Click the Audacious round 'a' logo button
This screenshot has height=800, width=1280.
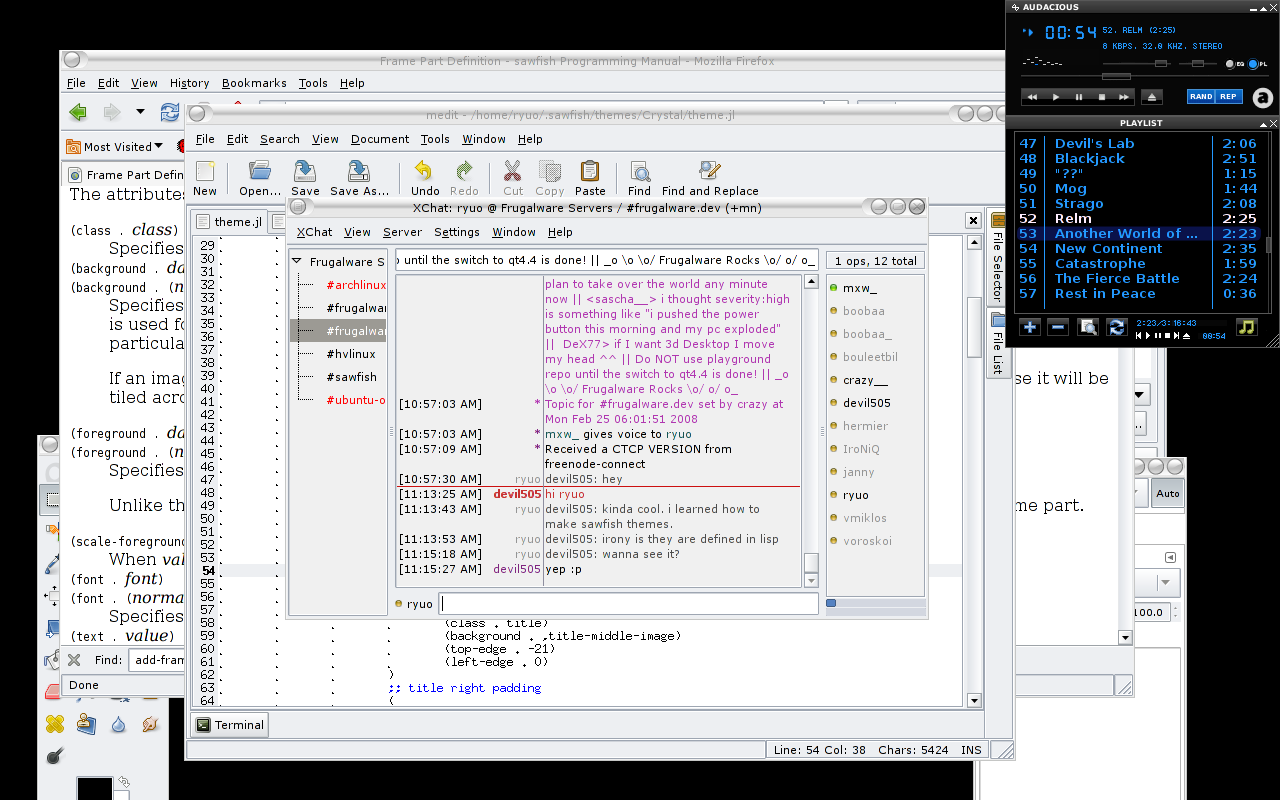pyautogui.click(x=1262, y=97)
